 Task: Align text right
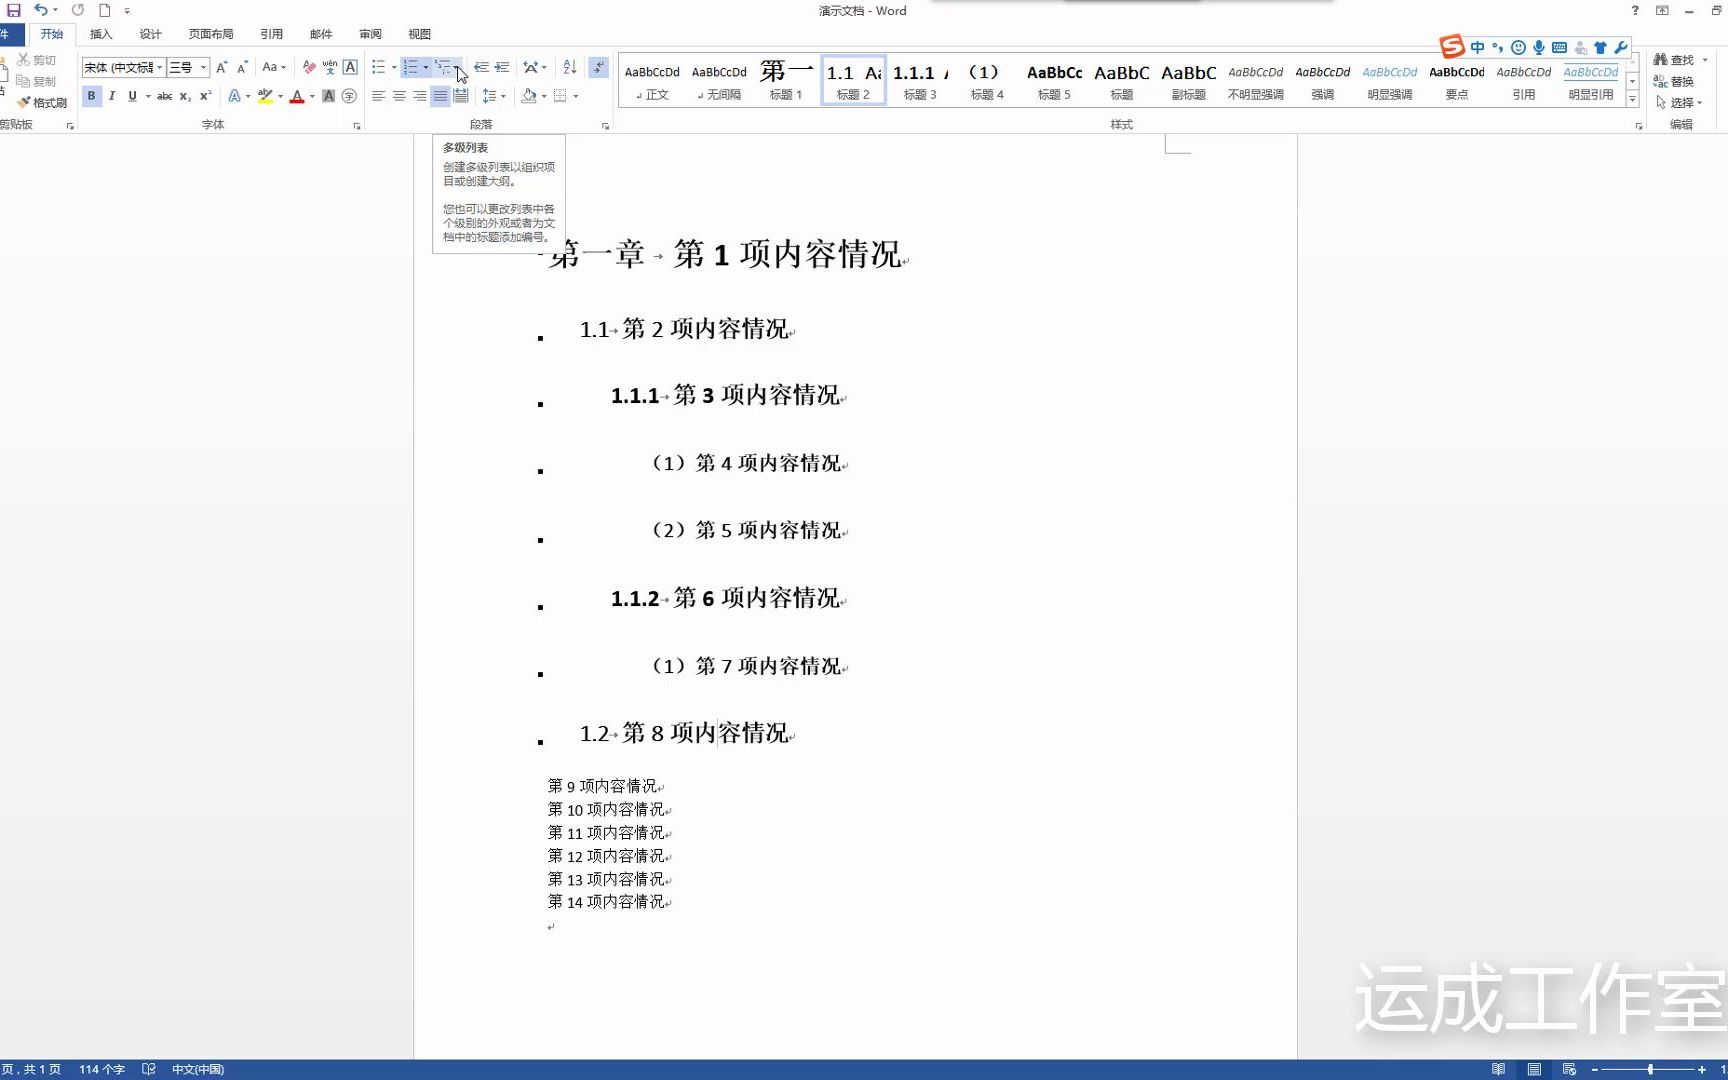[419, 96]
